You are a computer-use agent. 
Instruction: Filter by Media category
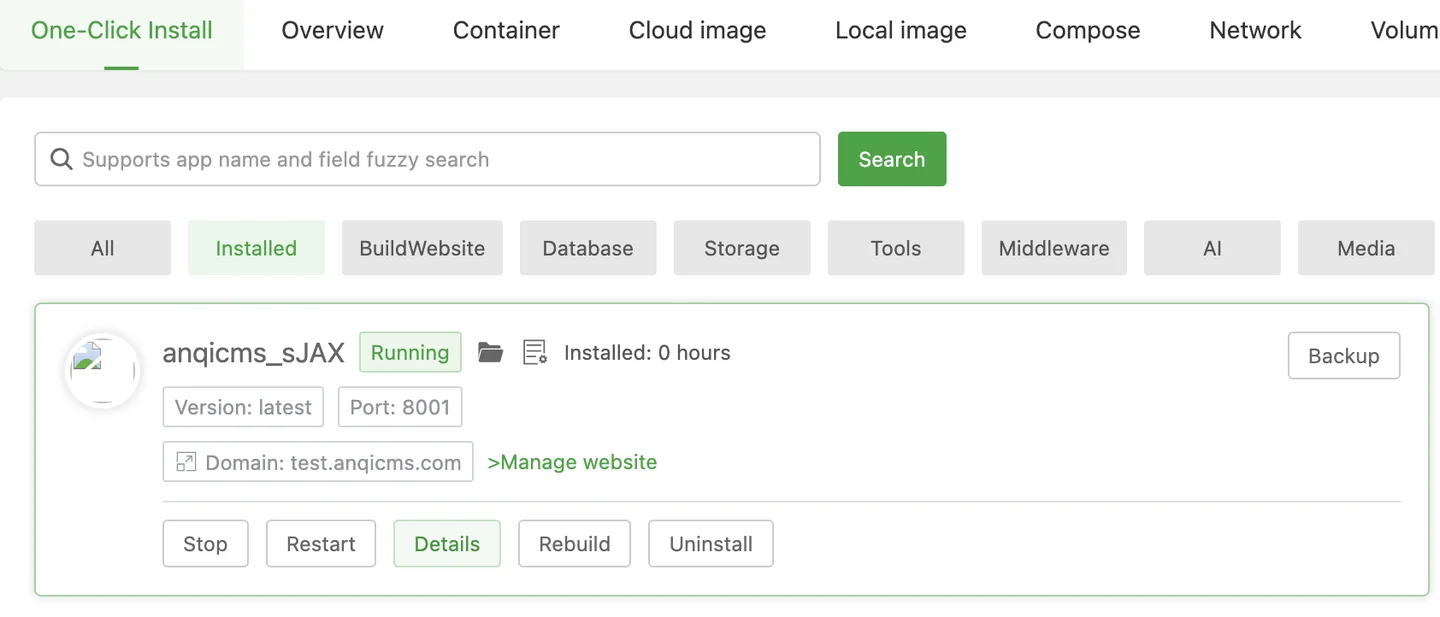coord(1366,248)
